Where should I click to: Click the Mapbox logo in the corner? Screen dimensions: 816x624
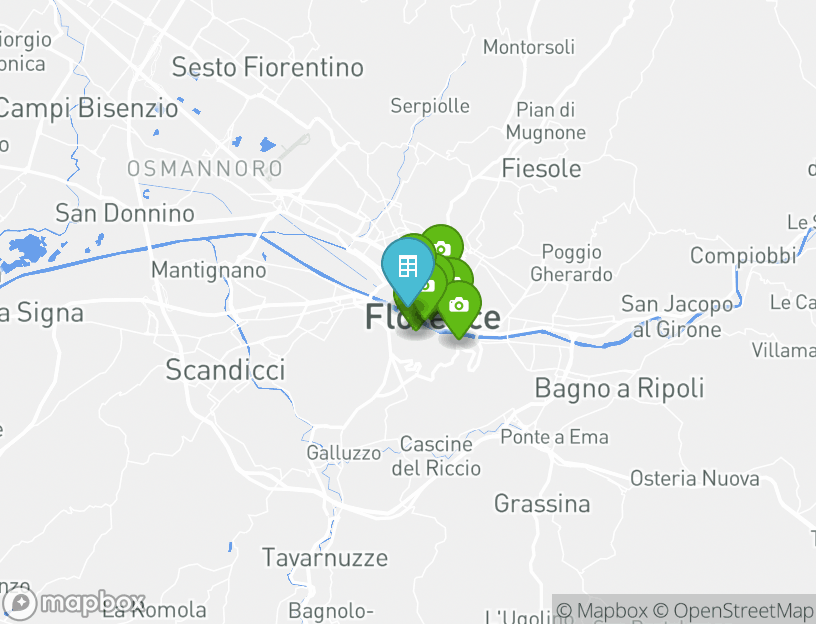tap(73, 603)
